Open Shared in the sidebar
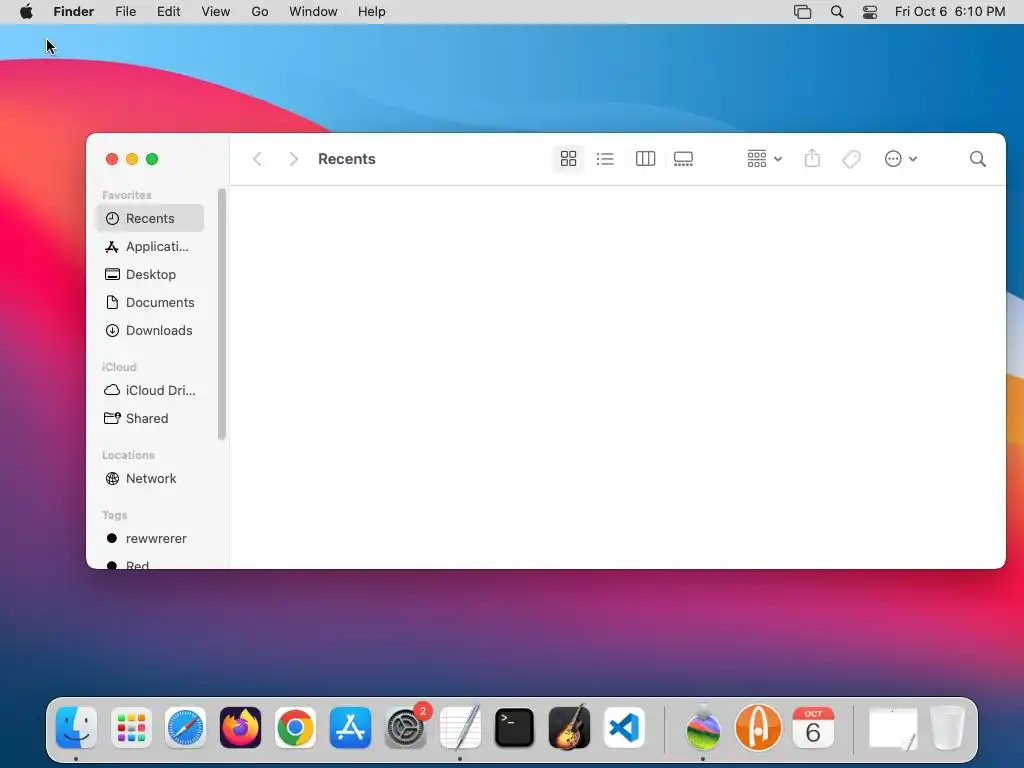1024x768 pixels. click(150, 418)
